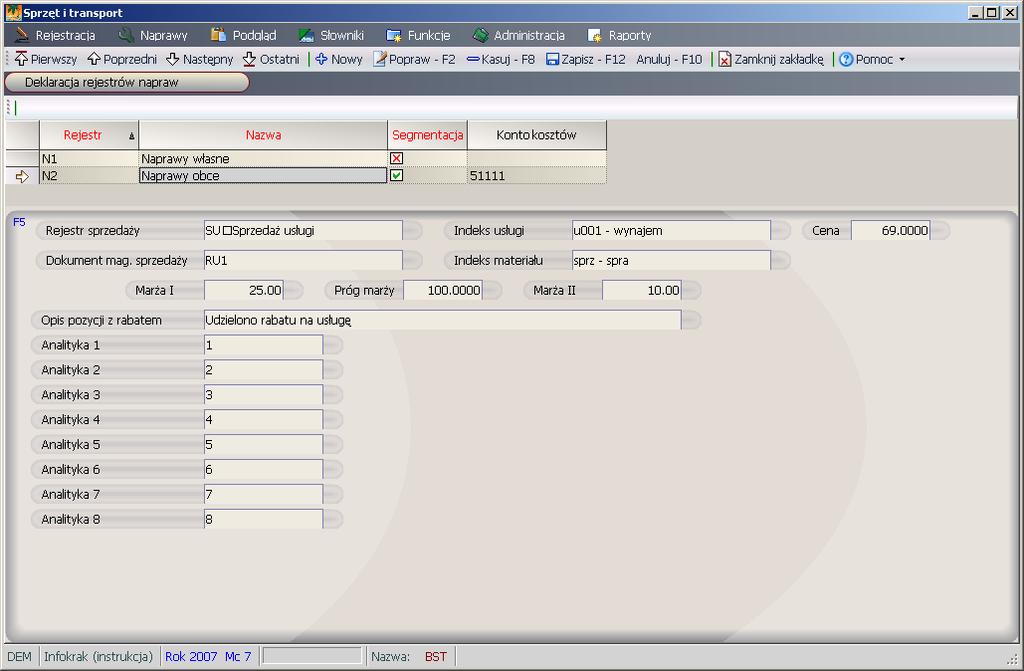Click the DEM status bar entry
1024x671 pixels.
coord(20,657)
